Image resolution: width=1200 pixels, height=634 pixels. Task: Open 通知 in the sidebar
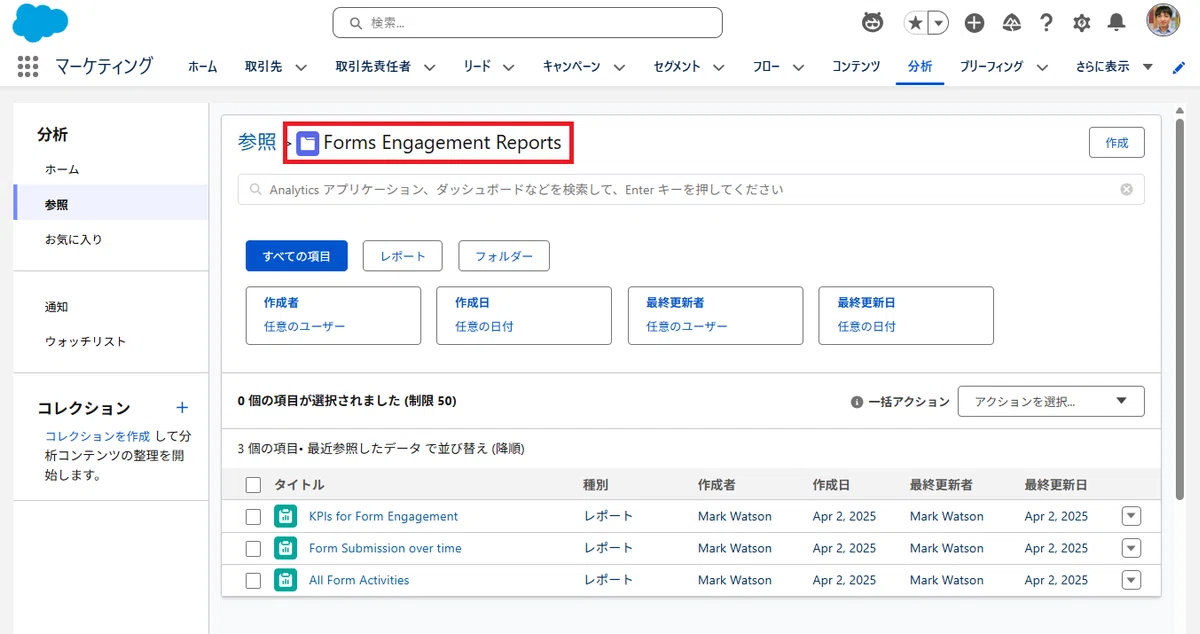click(57, 306)
